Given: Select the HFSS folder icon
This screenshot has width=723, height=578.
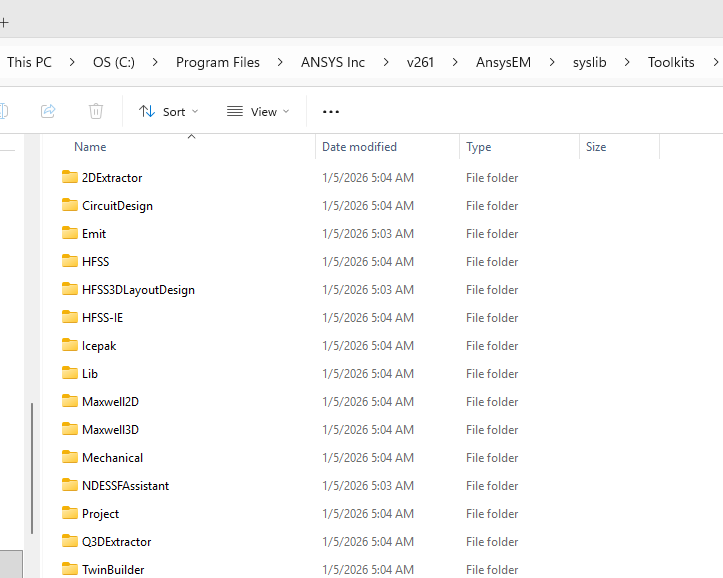Looking at the screenshot, I should (70, 261).
